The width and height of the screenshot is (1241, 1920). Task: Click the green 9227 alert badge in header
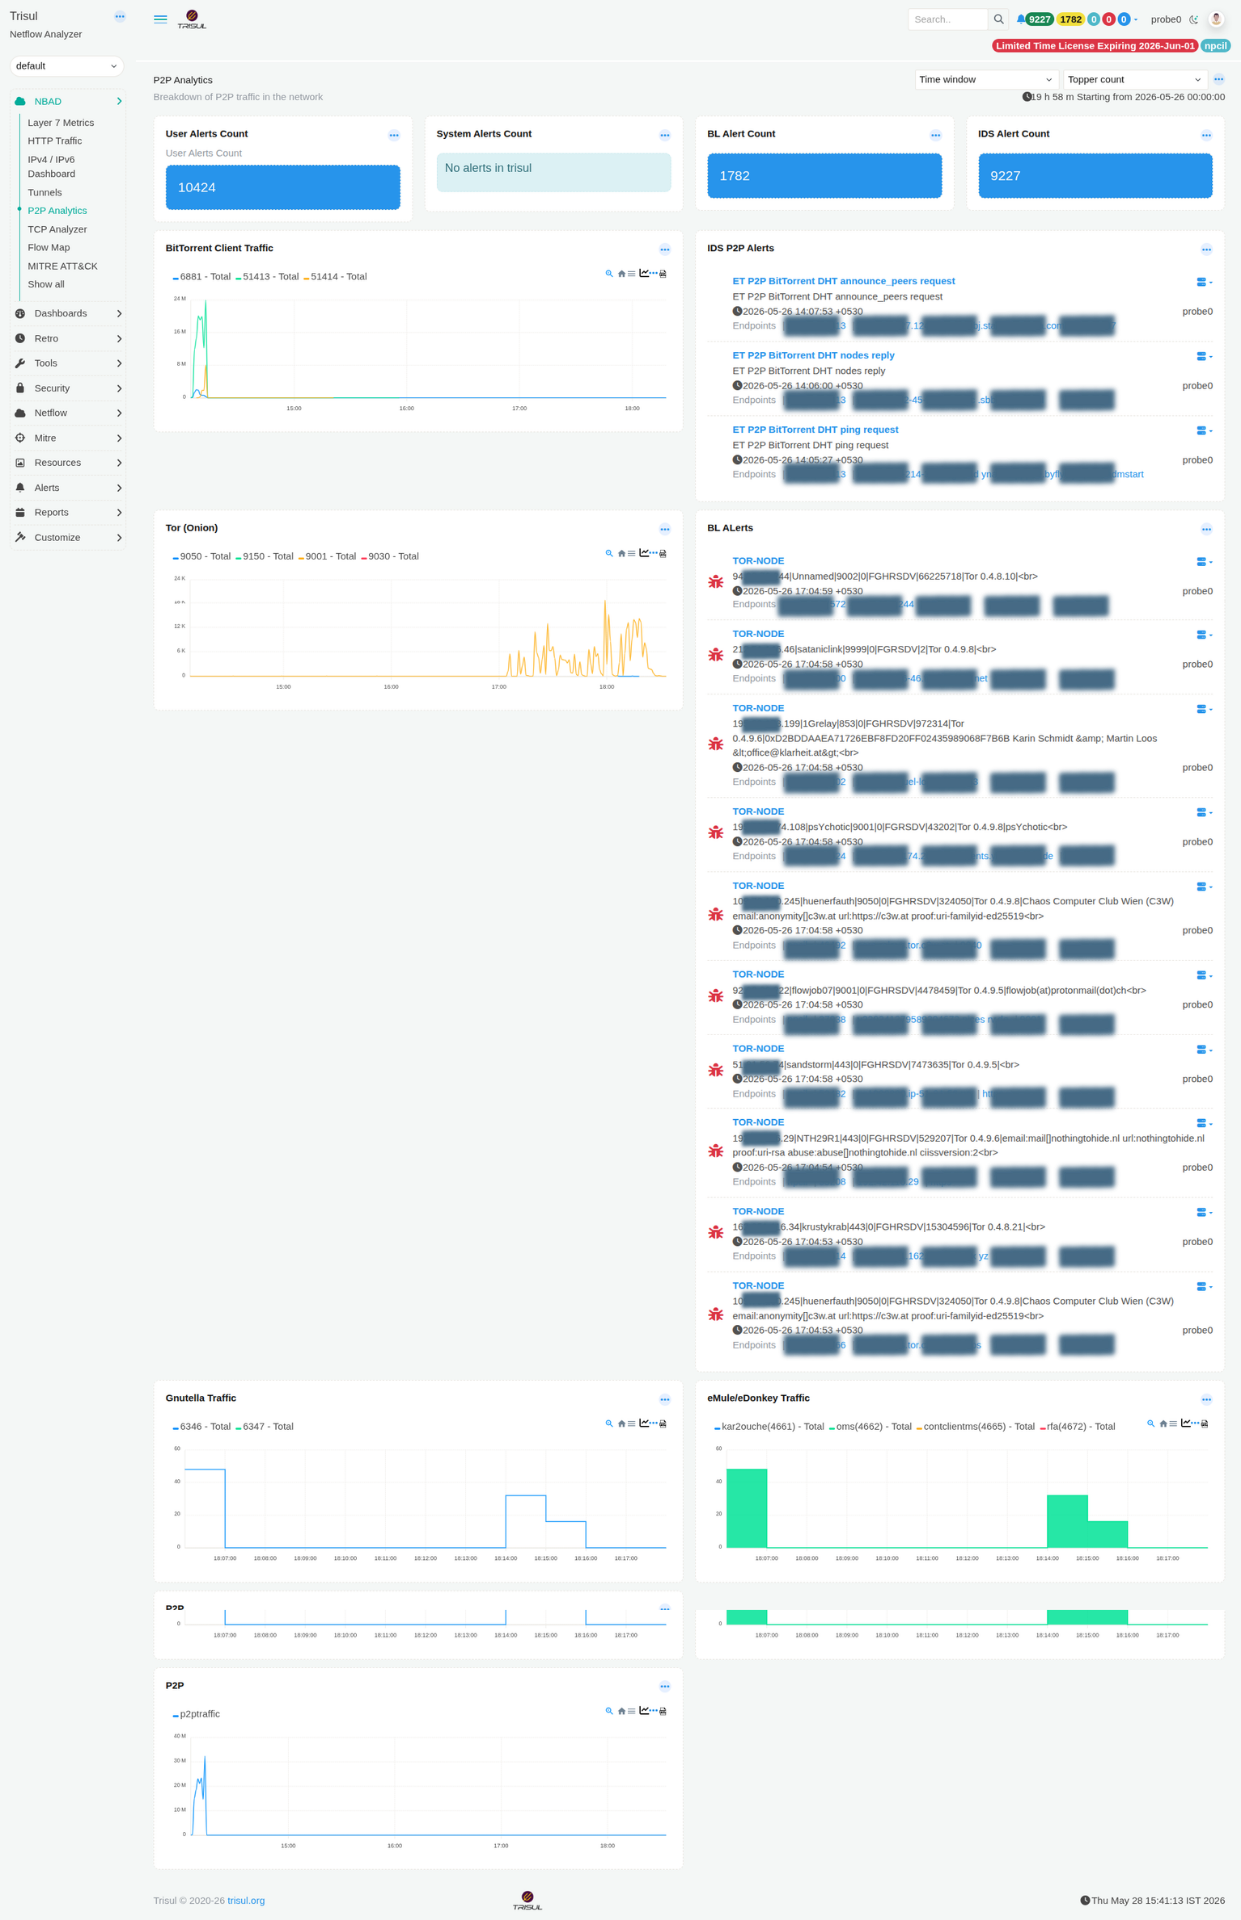(x=1040, y=19)
